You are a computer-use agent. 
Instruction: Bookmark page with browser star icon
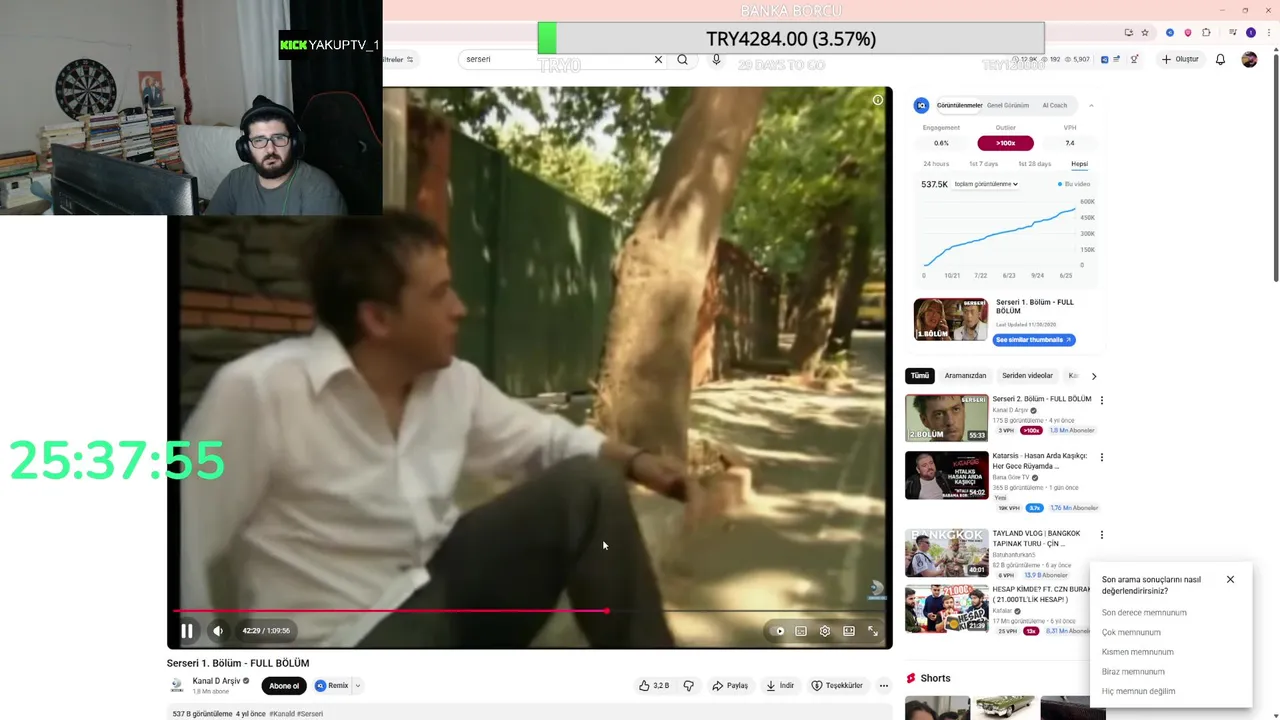1145,32
